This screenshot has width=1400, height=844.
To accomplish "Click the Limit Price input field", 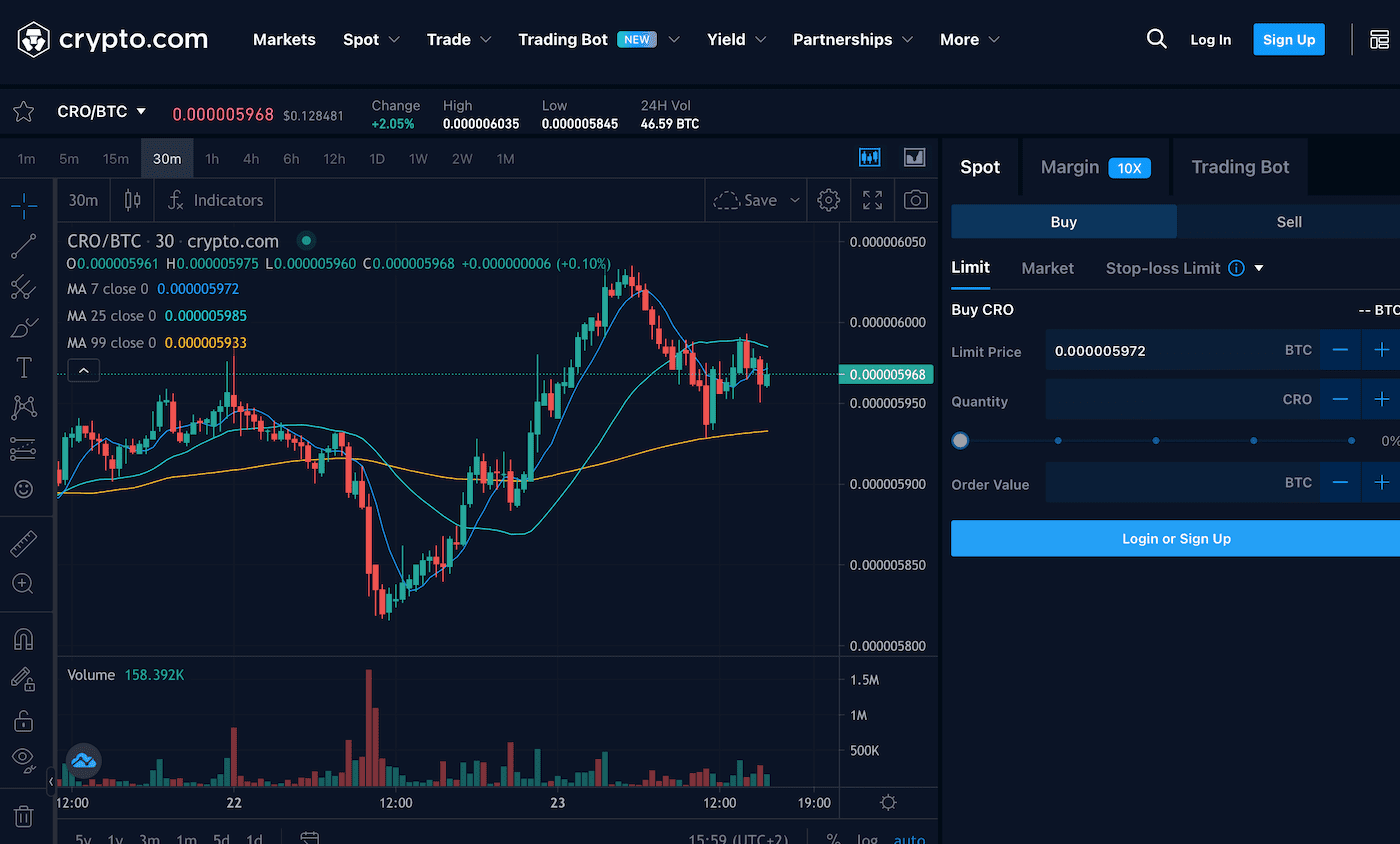I will [x=1182, y=350].
